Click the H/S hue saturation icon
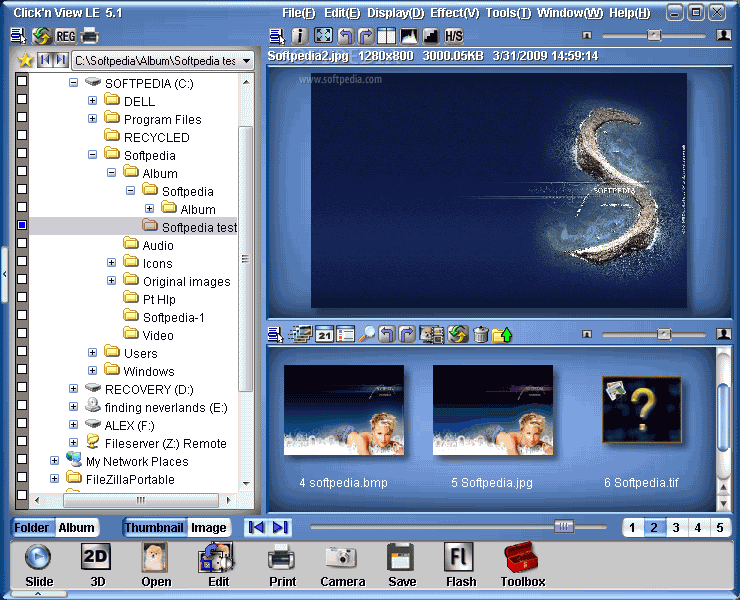740x600 pixels. click(454, 36)
